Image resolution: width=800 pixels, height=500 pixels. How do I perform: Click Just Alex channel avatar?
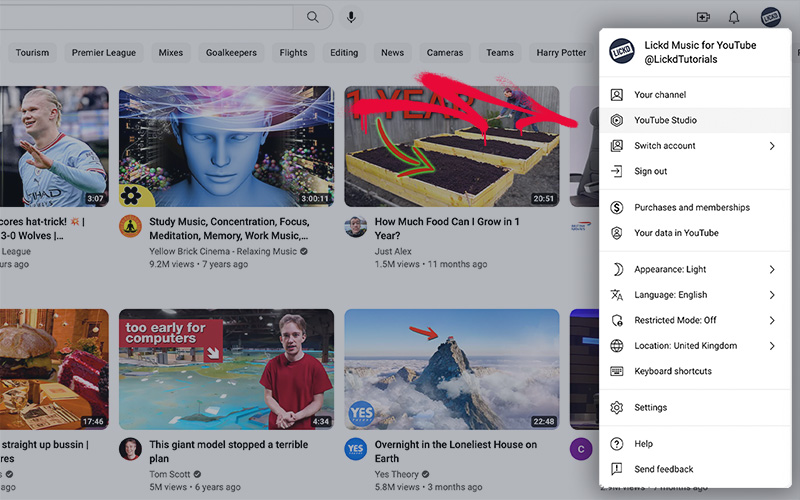(356, 227)
